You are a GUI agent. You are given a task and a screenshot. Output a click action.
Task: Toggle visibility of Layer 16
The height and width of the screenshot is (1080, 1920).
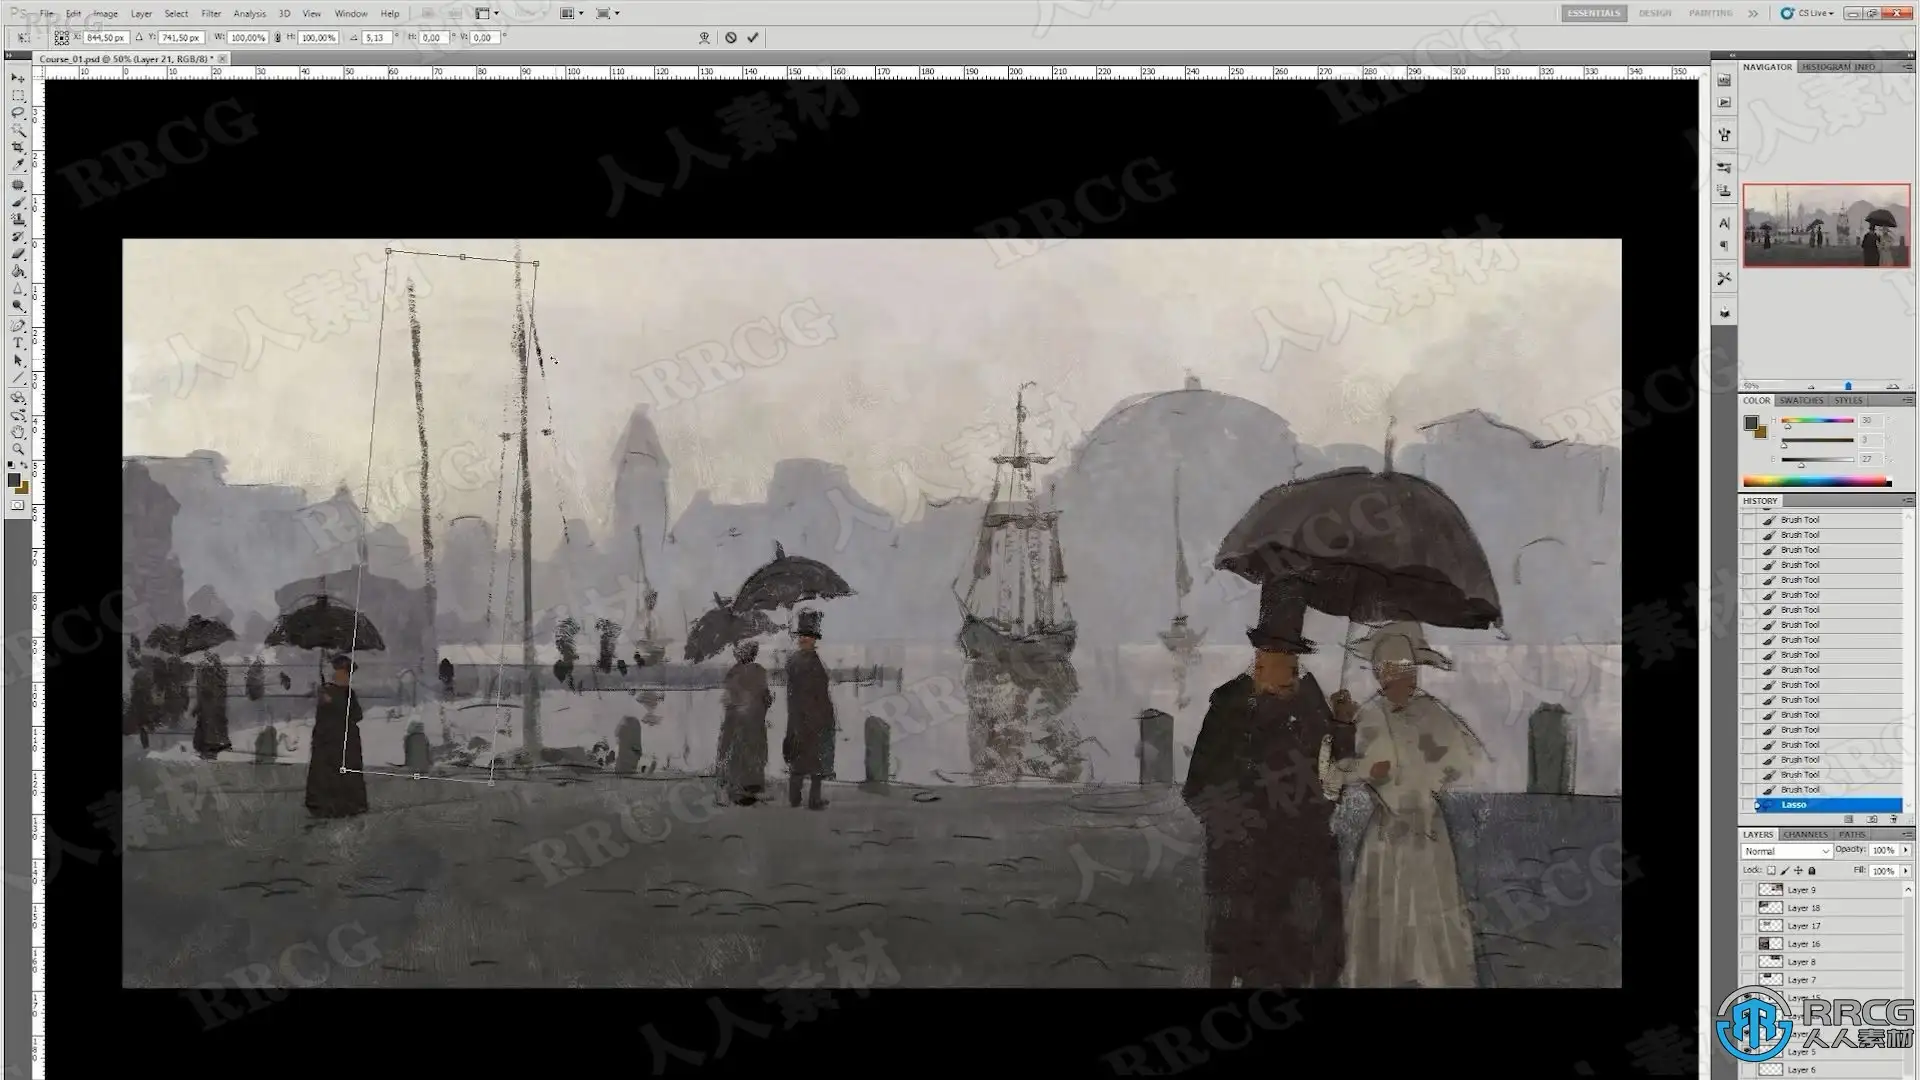click(x=1749, y=944)
